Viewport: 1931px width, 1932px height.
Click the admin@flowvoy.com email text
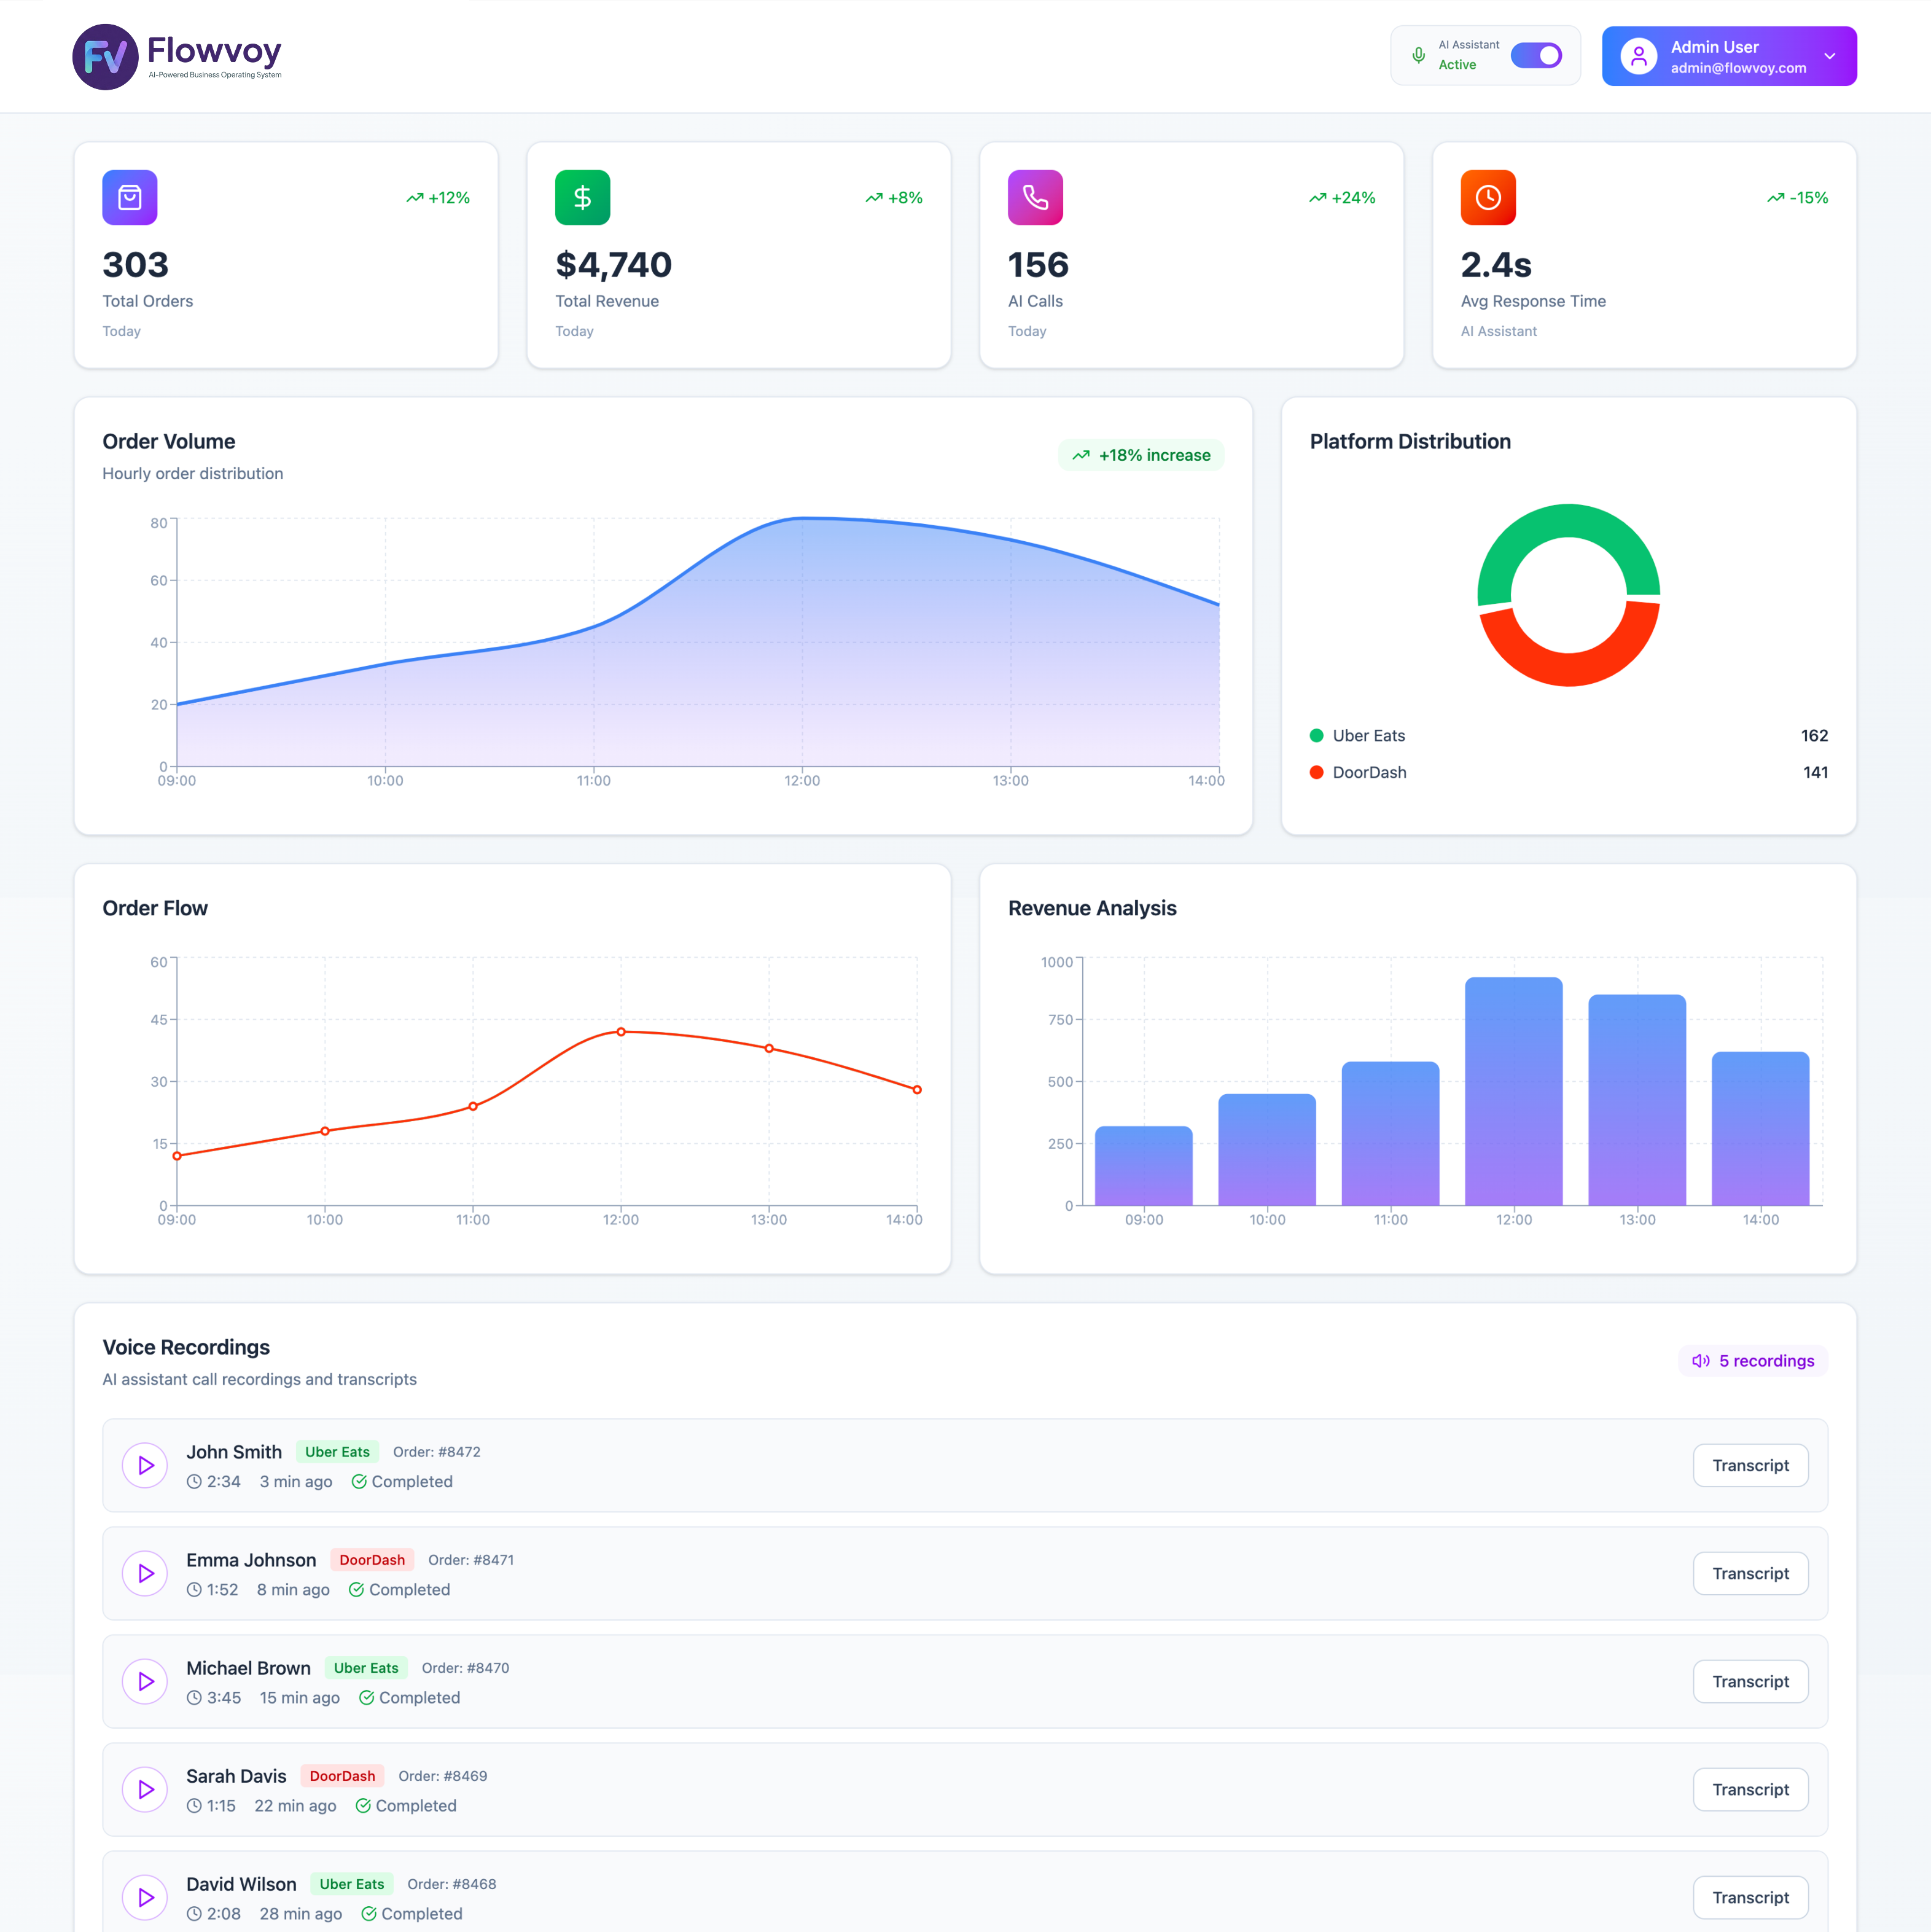(1738, 68)
